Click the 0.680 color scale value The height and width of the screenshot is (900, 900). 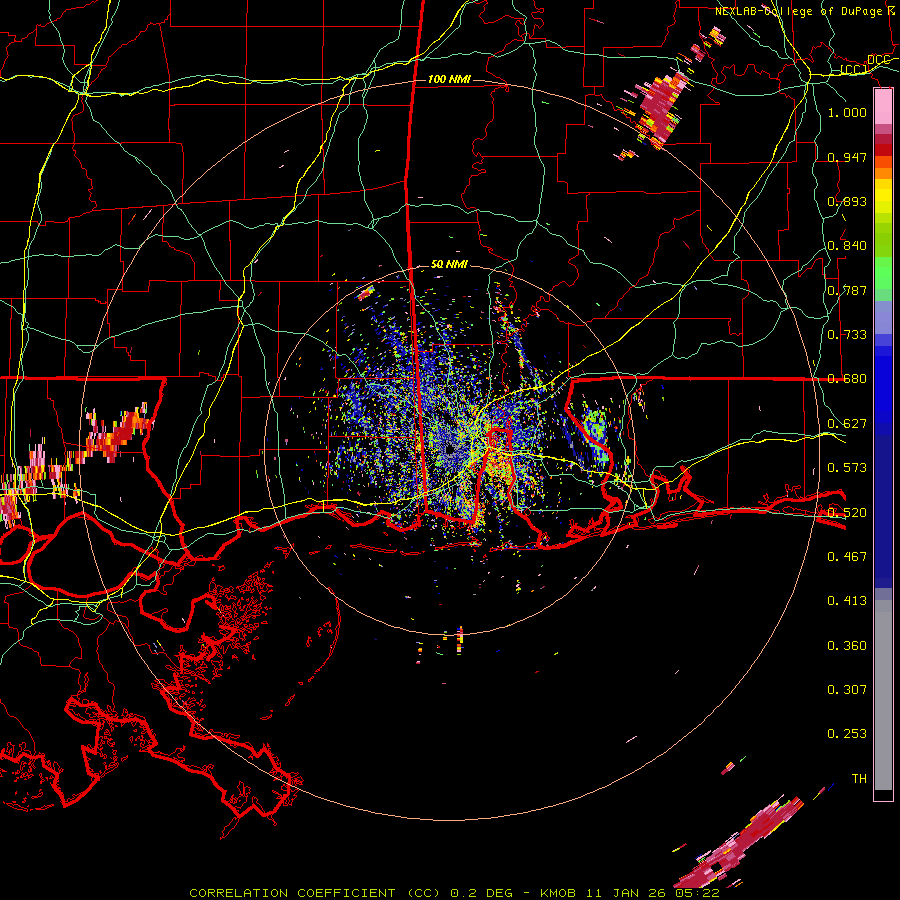coord(847,379)
